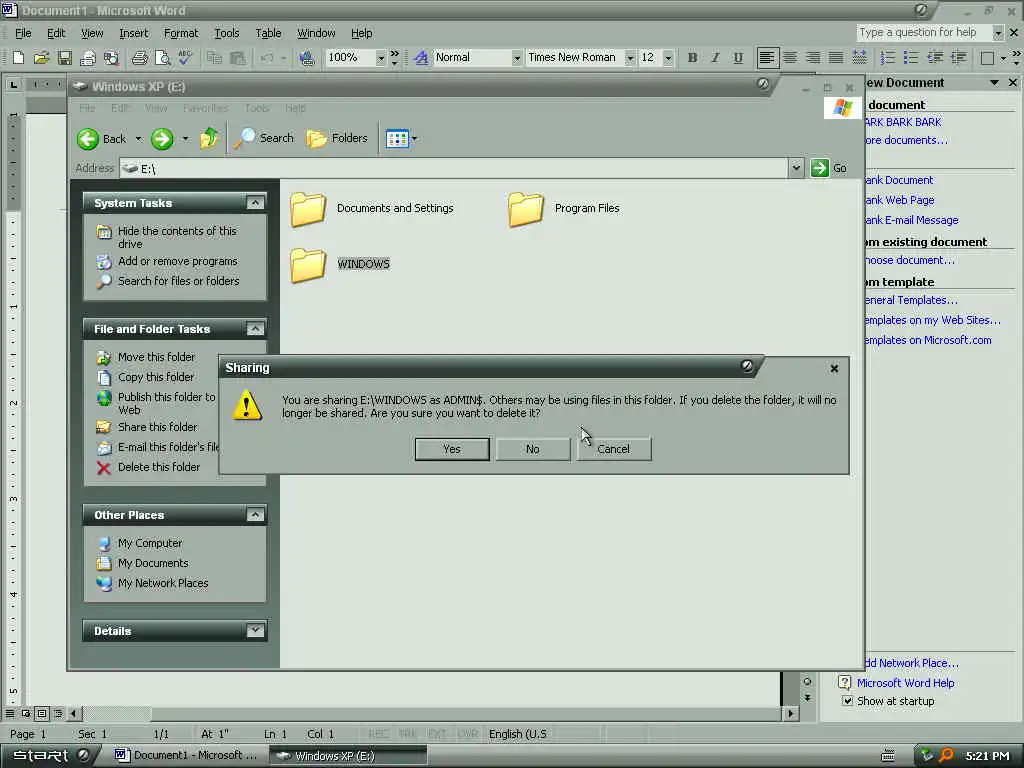Expand the Details panel

pyautogui.click(x=255, y=630)
